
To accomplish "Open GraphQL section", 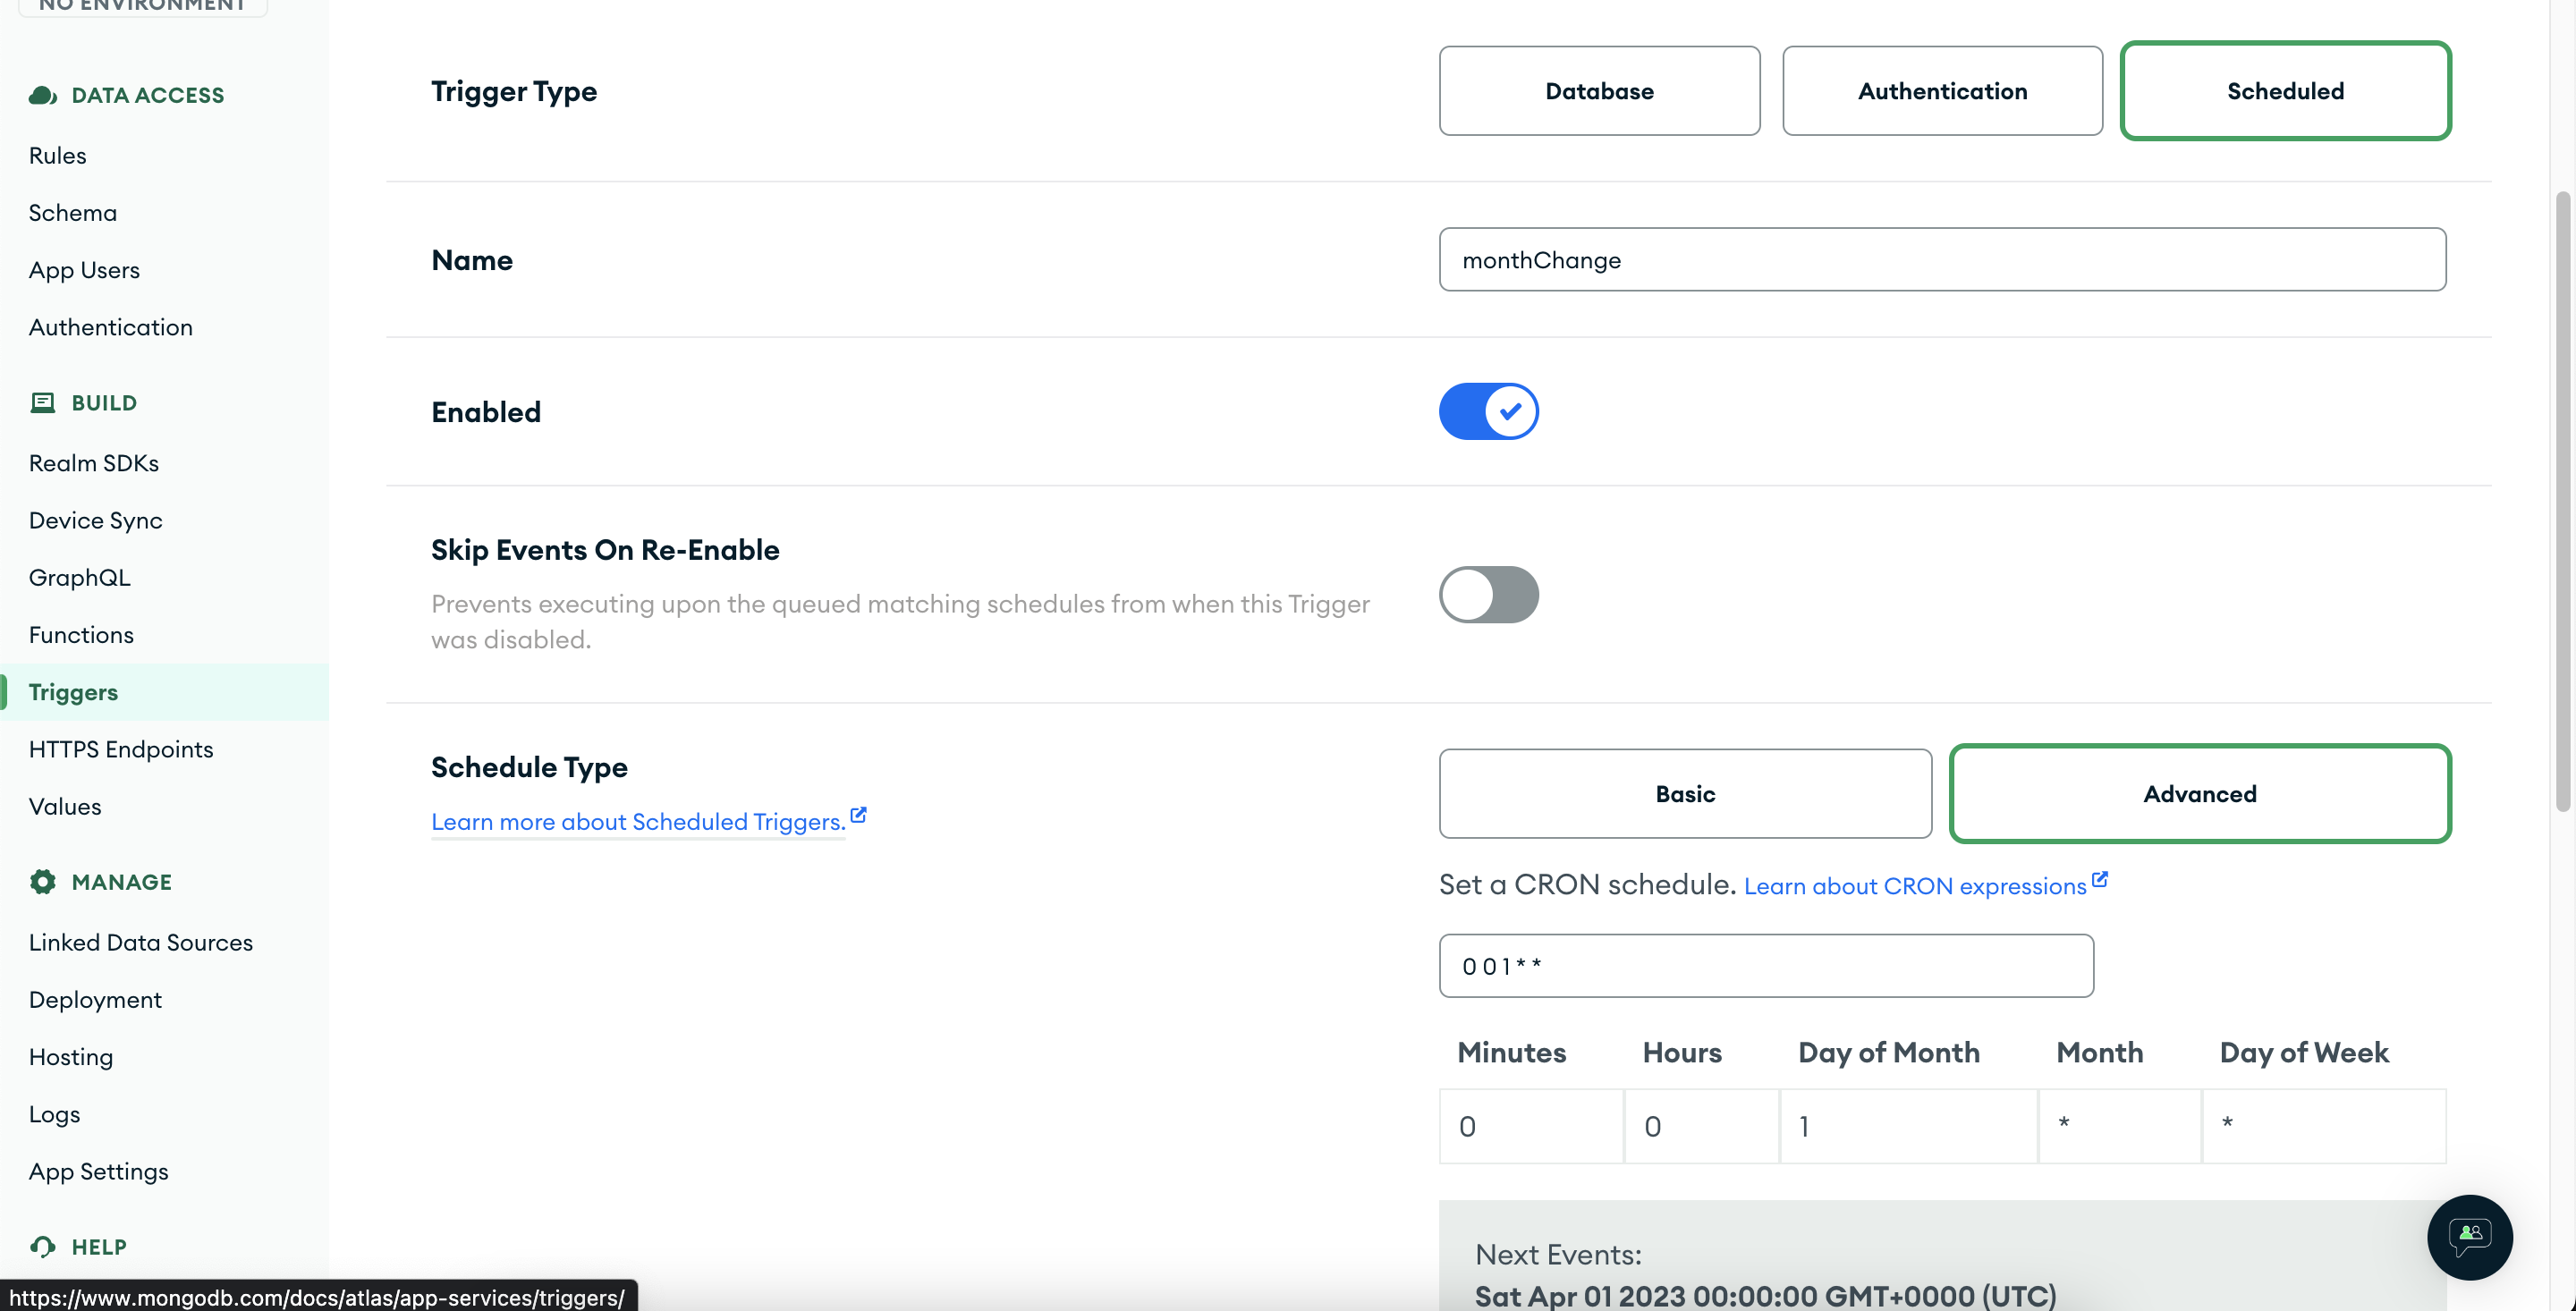I will [x=80, y=577].
